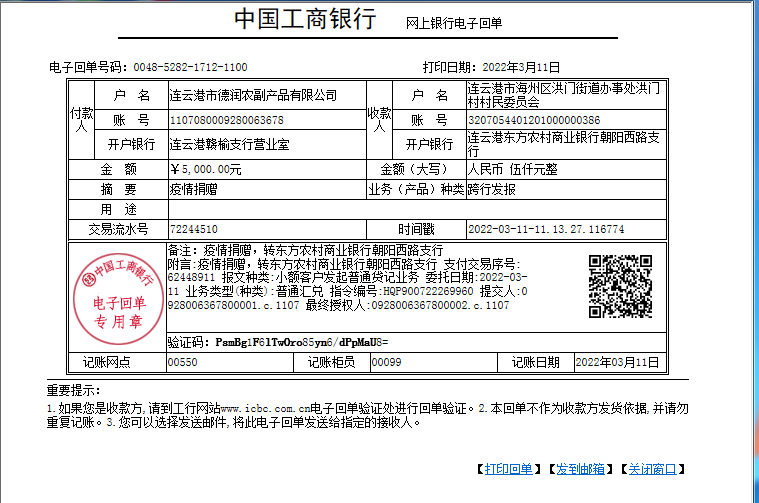Click the electronic receipt number 0048-5282-1712-1100
This screenshot has width=759, height=503.
(190, 67)
